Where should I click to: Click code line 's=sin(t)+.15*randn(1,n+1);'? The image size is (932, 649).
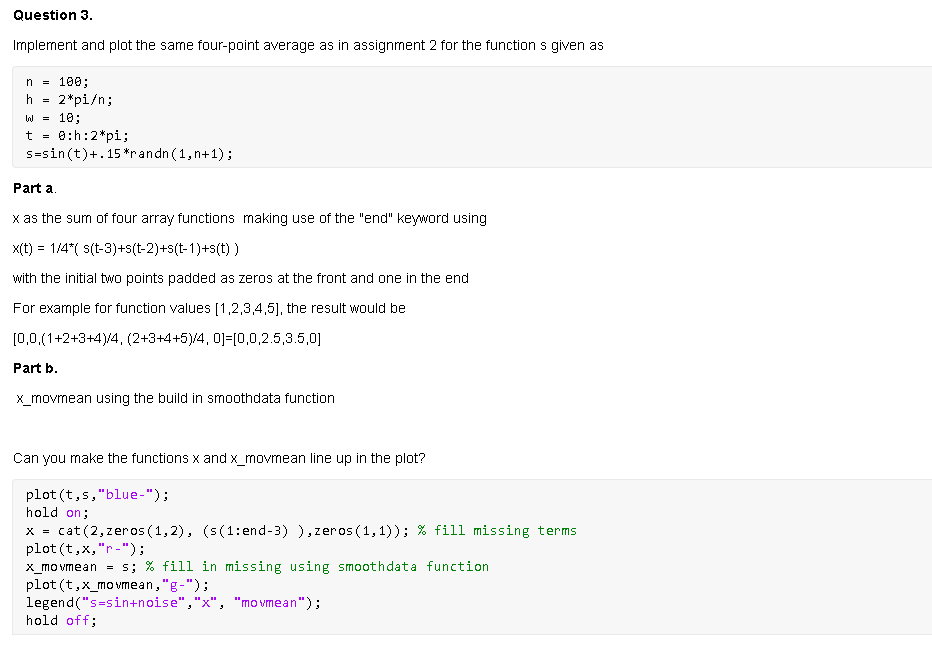[129, 154]
